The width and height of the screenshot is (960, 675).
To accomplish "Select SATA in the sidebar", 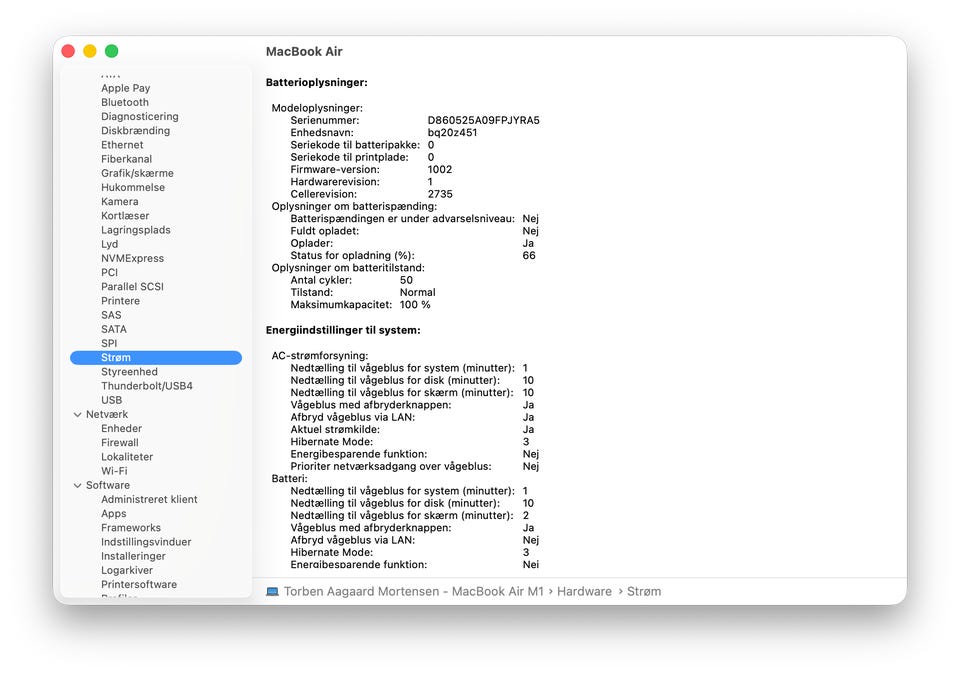I will (x=113, y=329).
